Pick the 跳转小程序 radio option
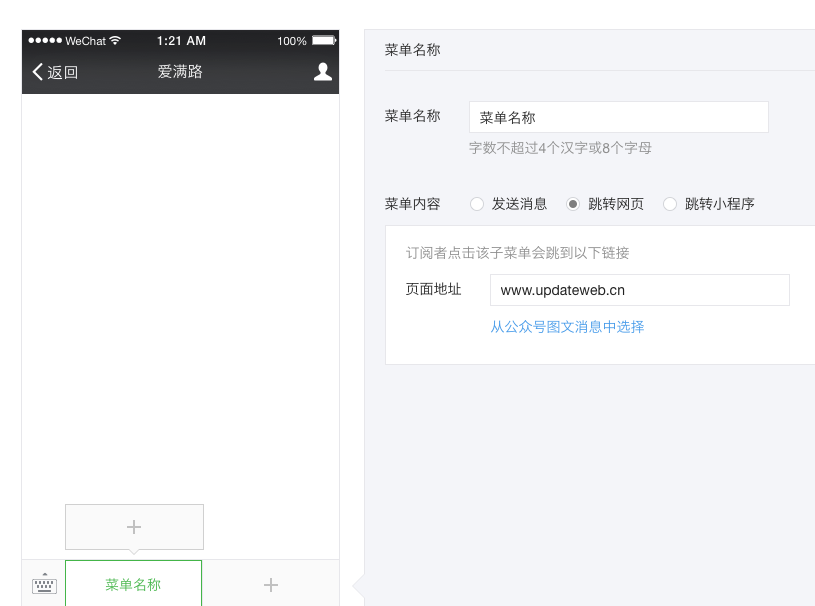This screenshot has height=606, width=815. 670,204
